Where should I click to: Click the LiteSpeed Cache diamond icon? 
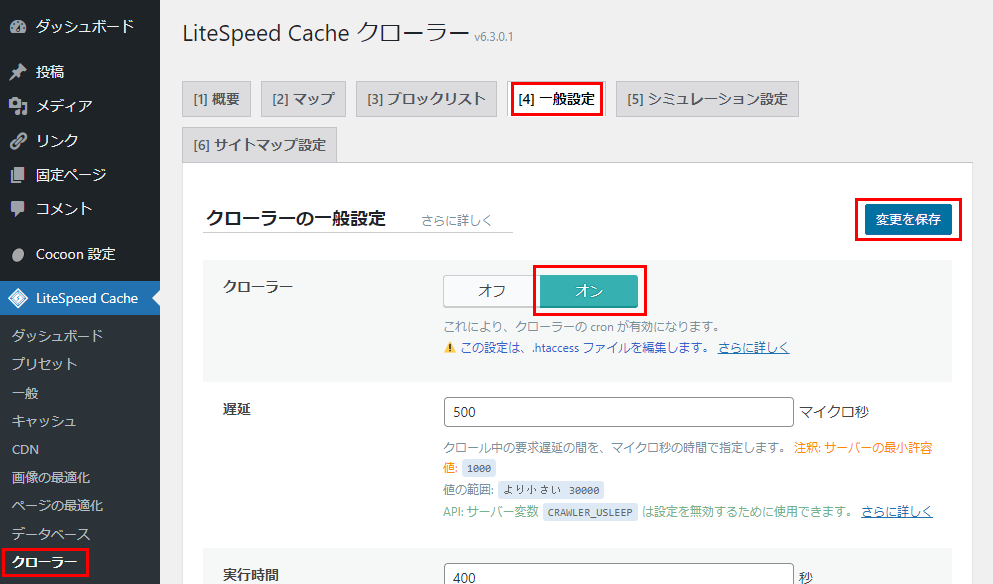click(18, 298)
